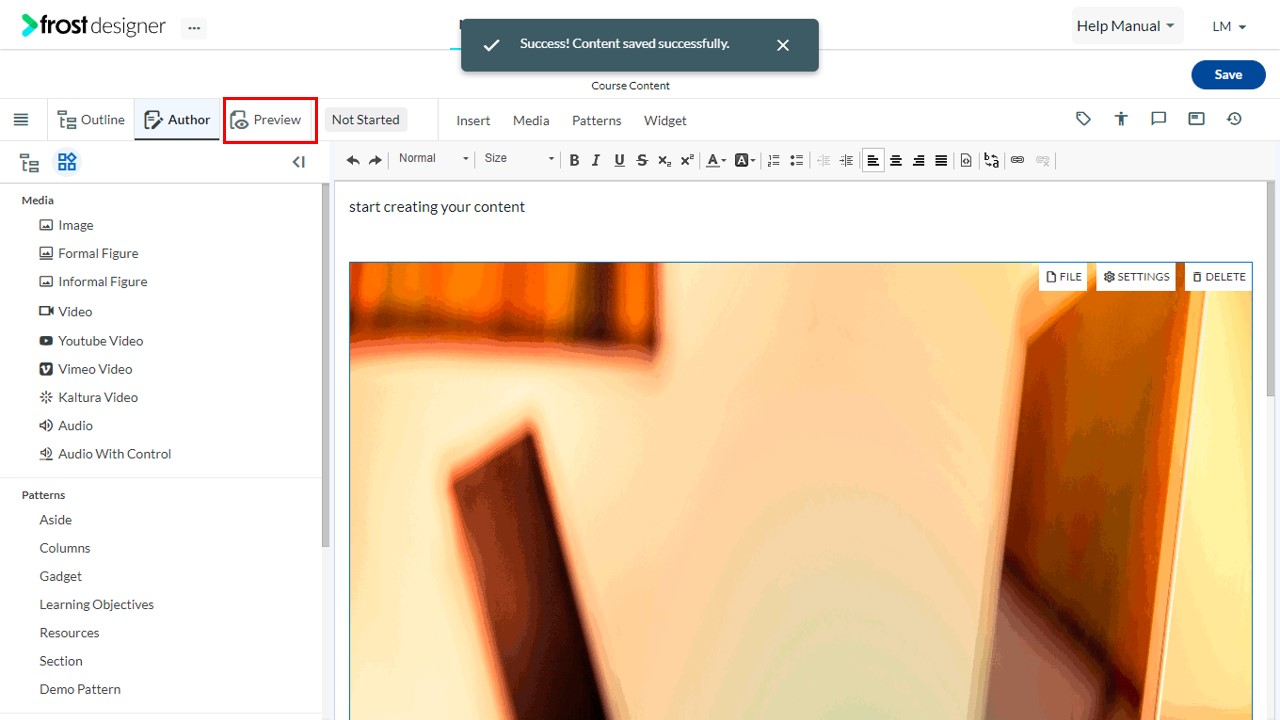Open the comments icon

click(x=1159, y=119)
